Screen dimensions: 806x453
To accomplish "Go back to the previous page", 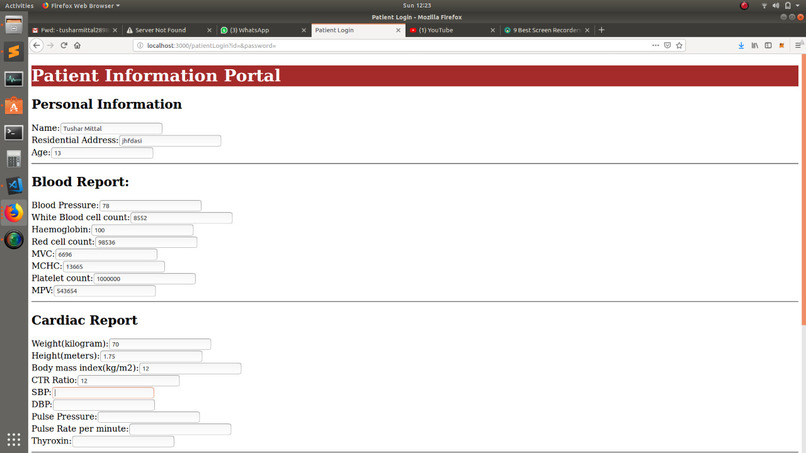I will (36, 45).
